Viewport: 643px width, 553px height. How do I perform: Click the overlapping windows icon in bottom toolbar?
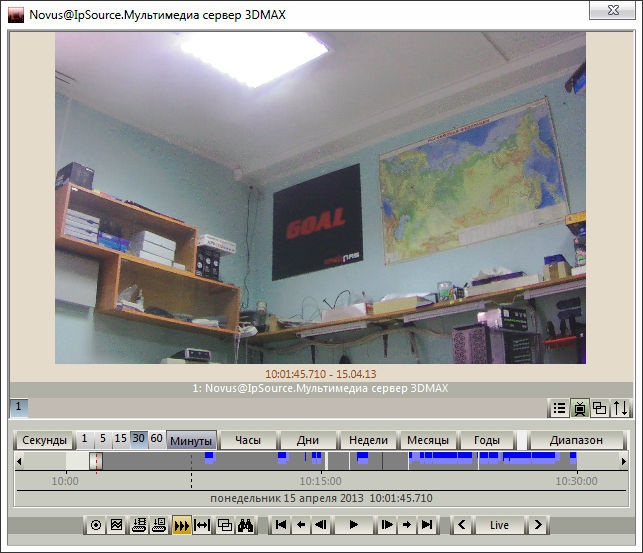pyautogui.click(x=224, y=525)
